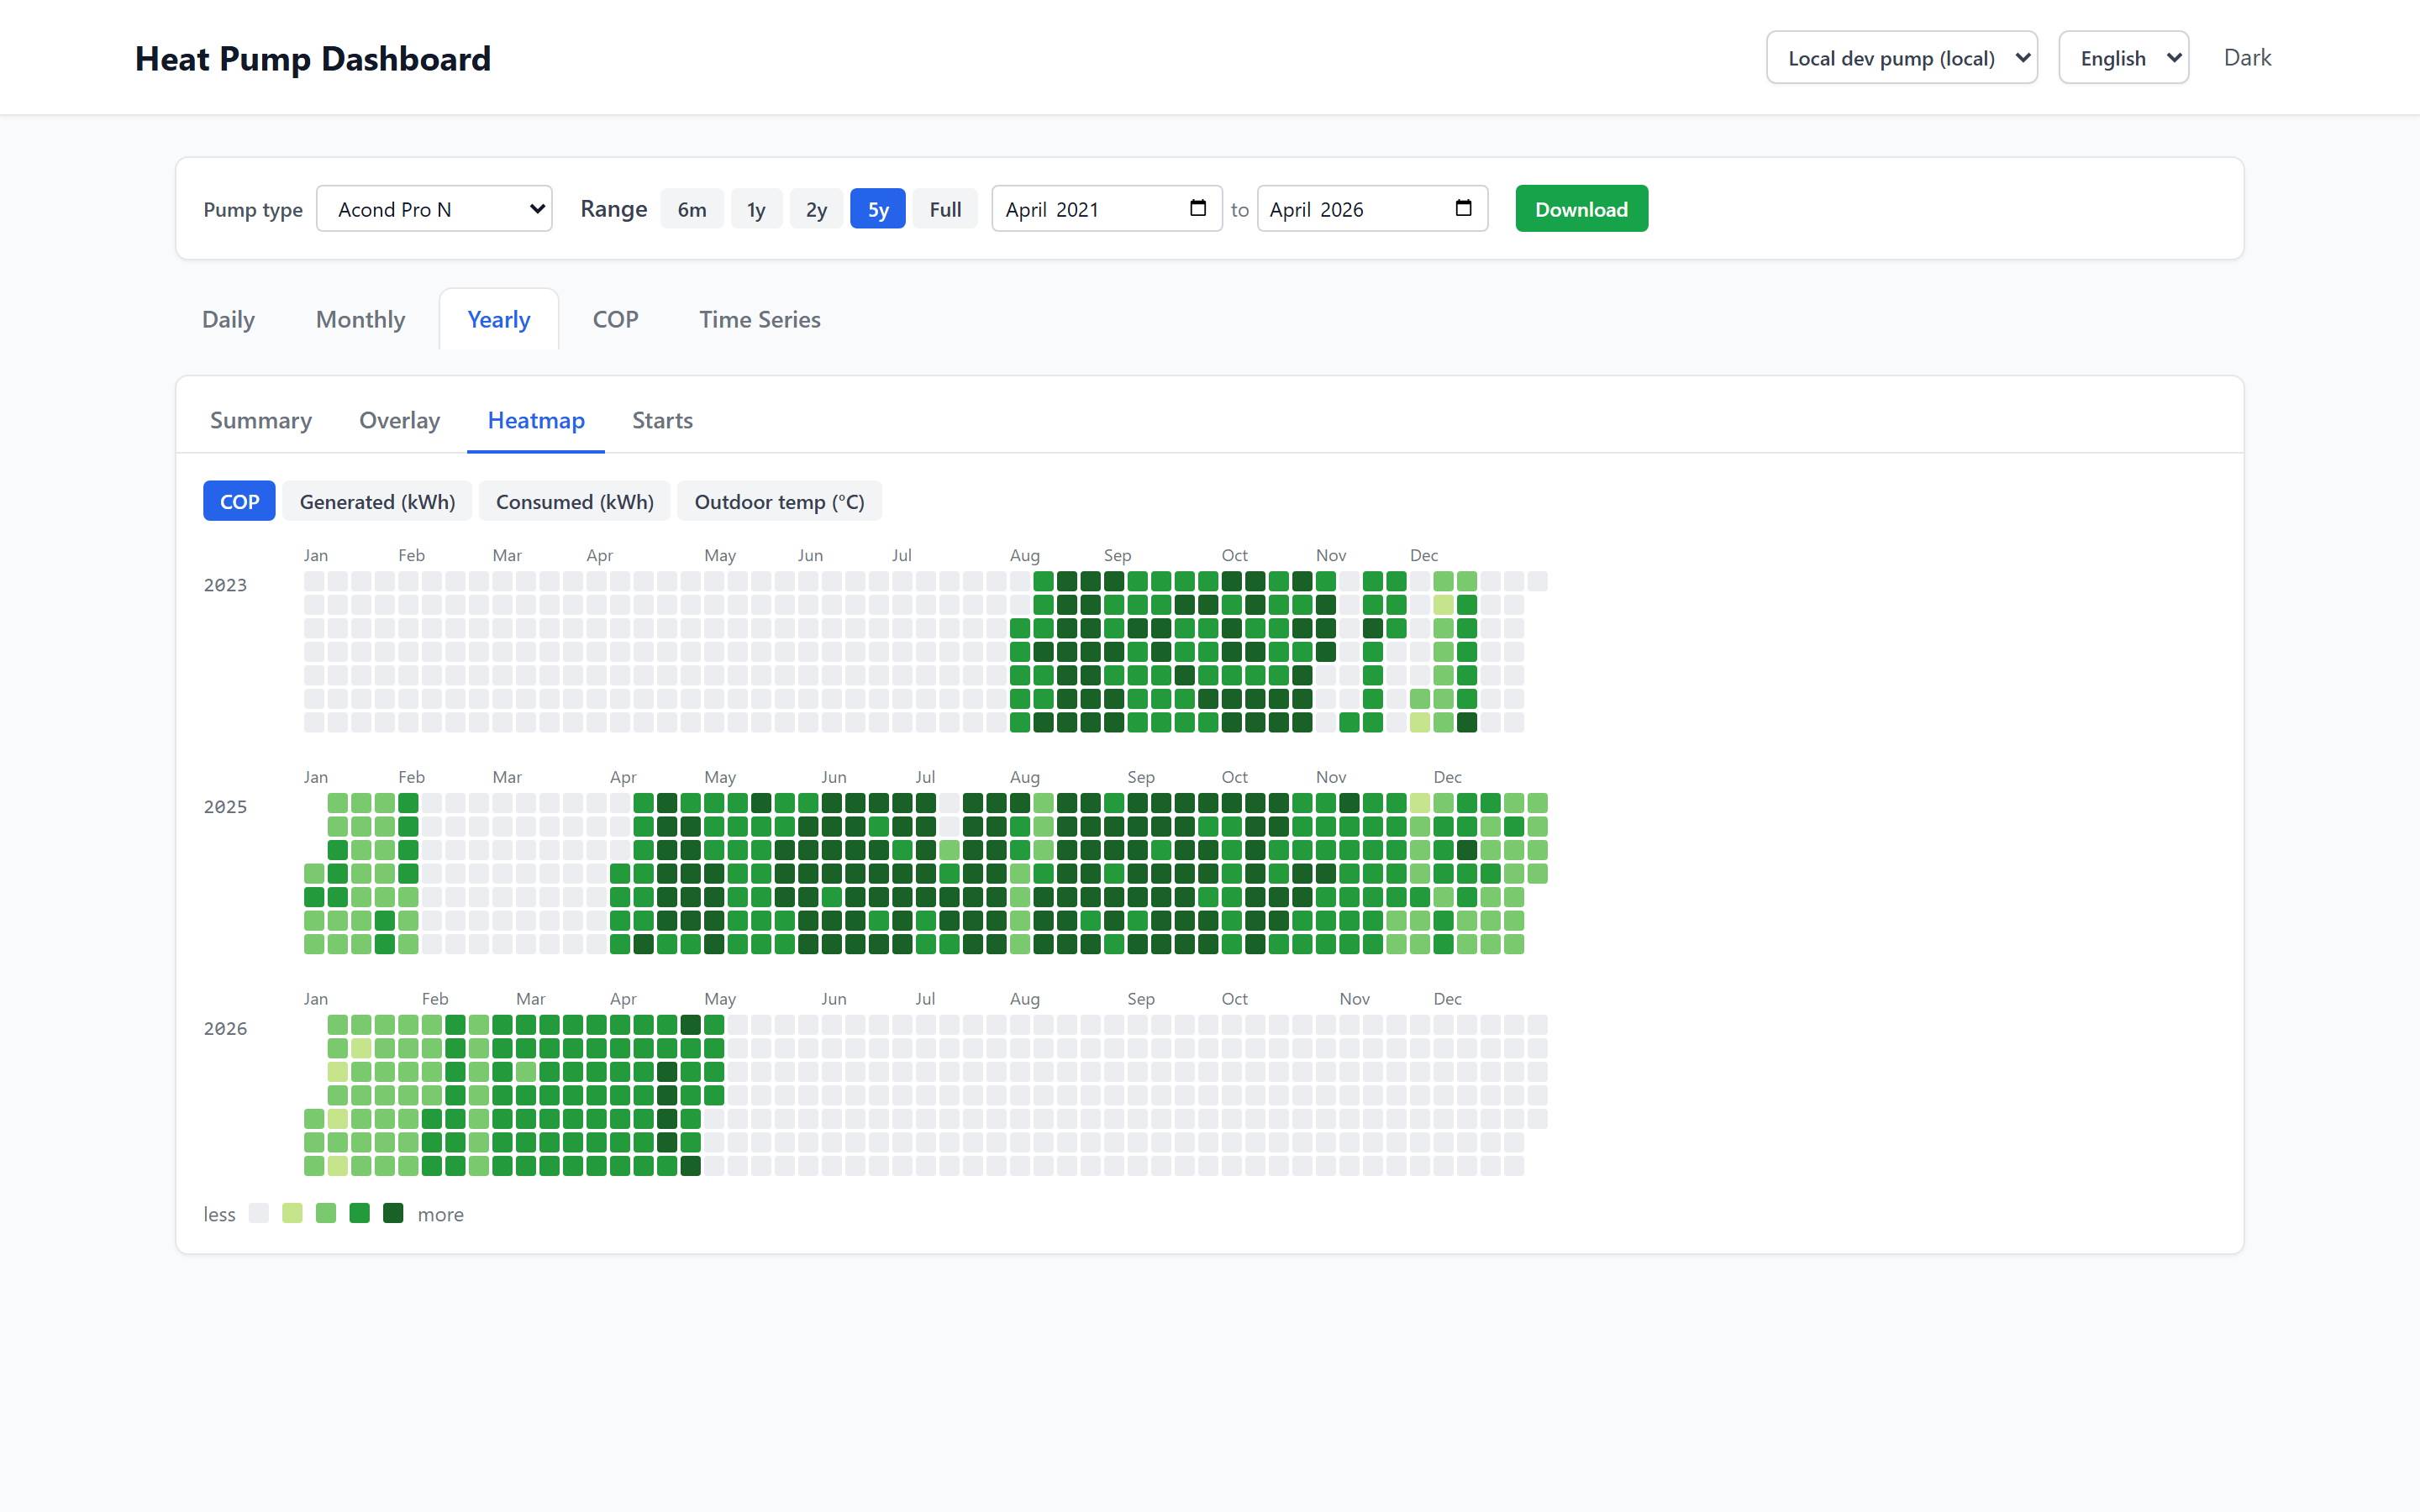This screenshot has width=2420, height=1512.
Task: Click the end date field April 2026
Action: [1372, 209]
